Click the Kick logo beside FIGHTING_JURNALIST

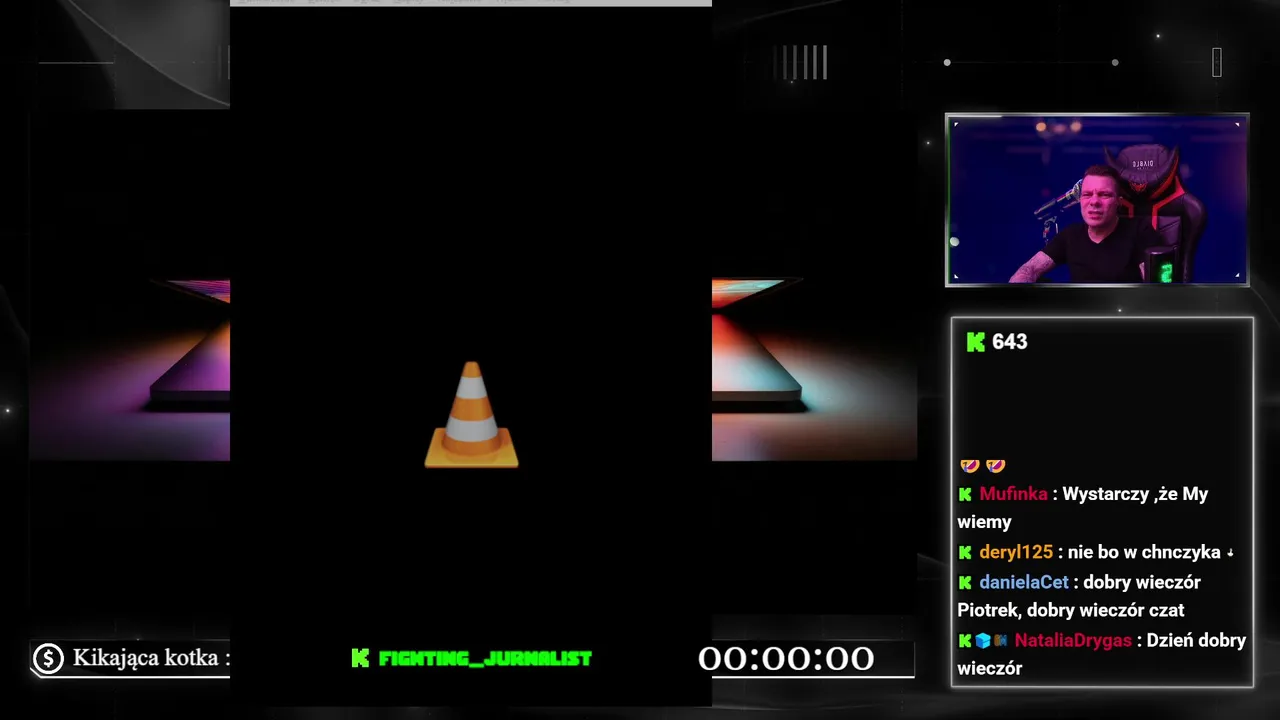[361, 658]
